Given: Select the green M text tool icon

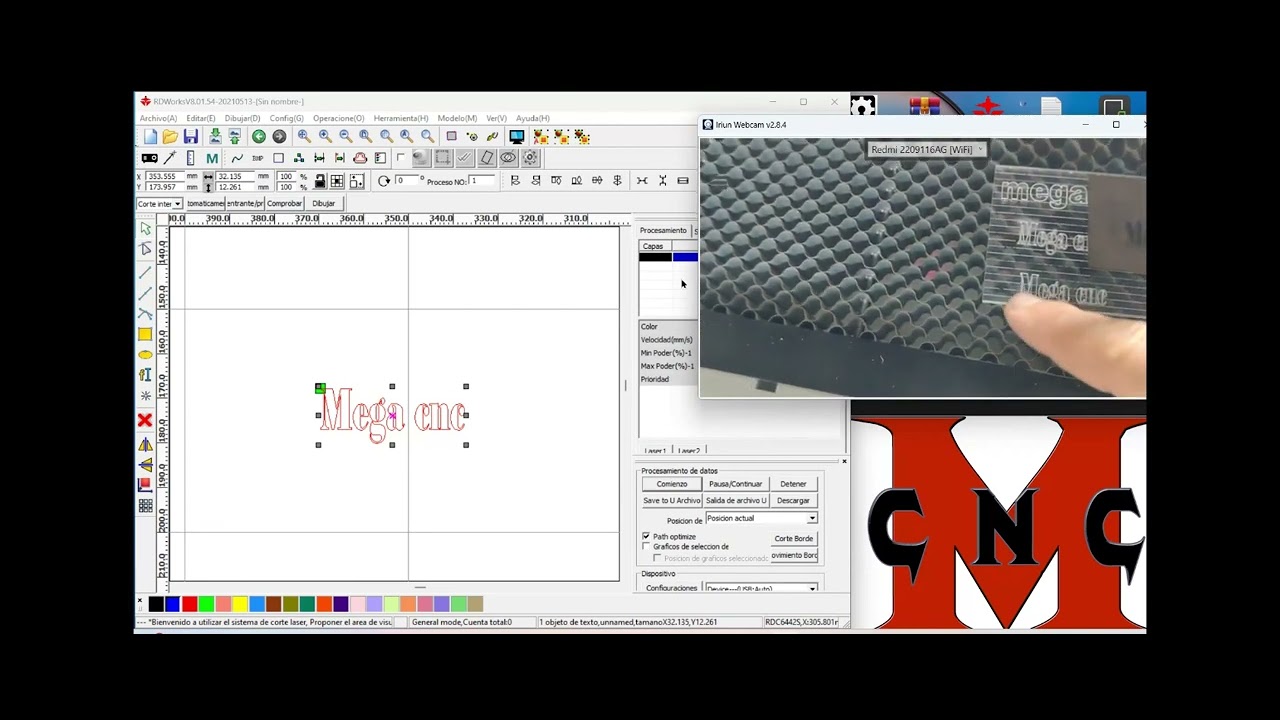Looking at the screenshot, I should [x=212, y=158].
